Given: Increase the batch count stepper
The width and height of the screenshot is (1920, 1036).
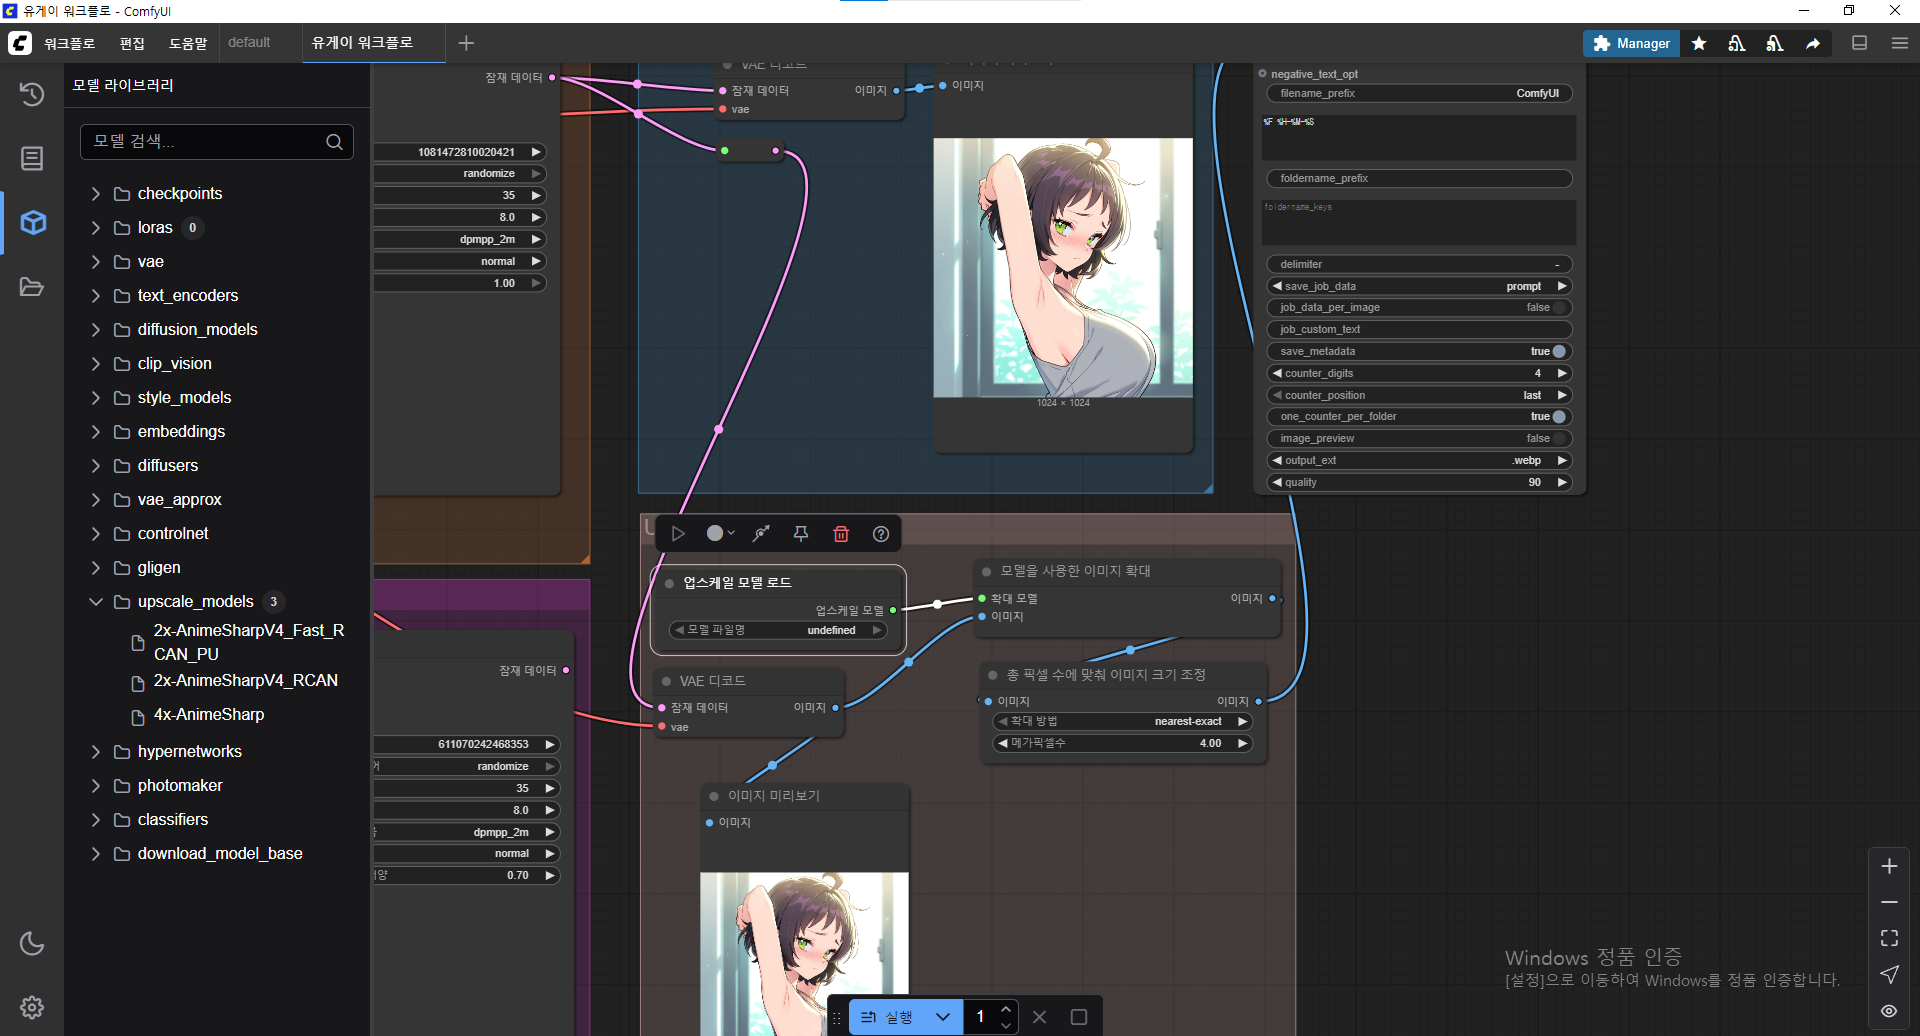Looking at the screenshot, I should [x=1006, y=1008].
